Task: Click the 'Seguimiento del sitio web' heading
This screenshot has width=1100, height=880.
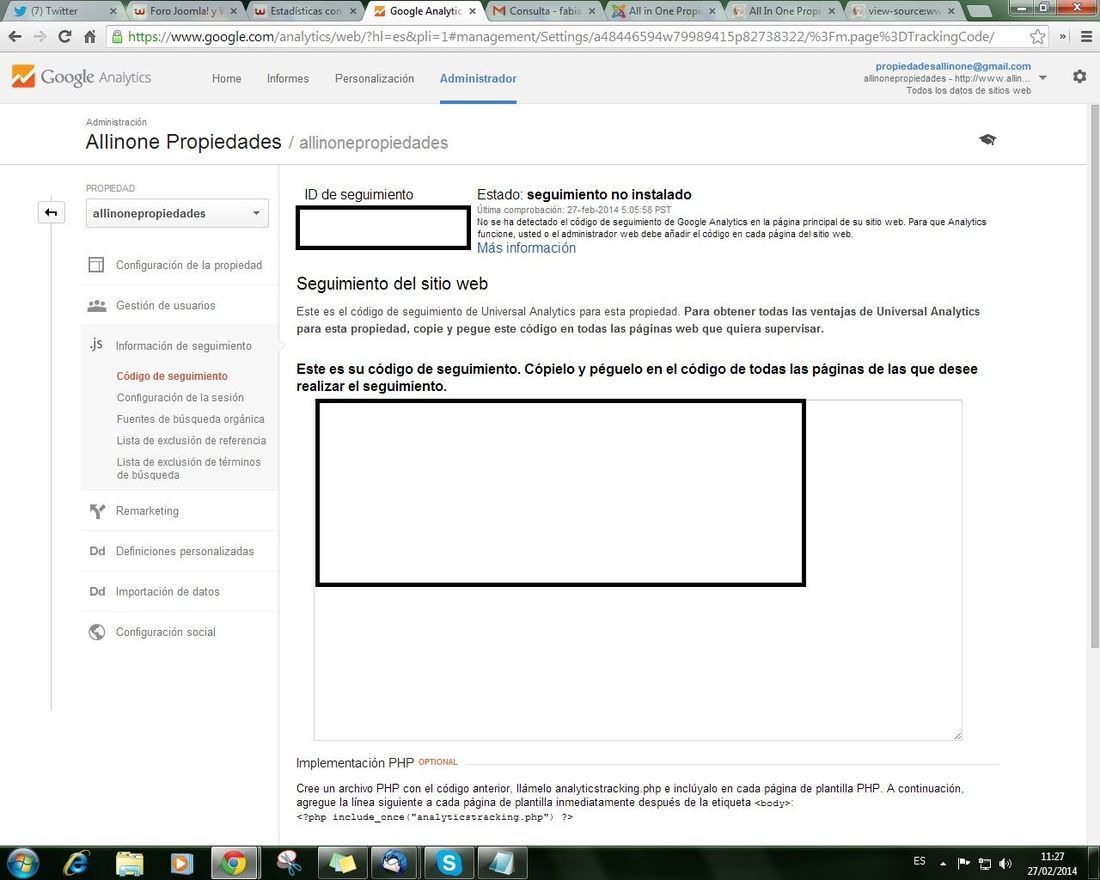Action: [x=392, y=284]
